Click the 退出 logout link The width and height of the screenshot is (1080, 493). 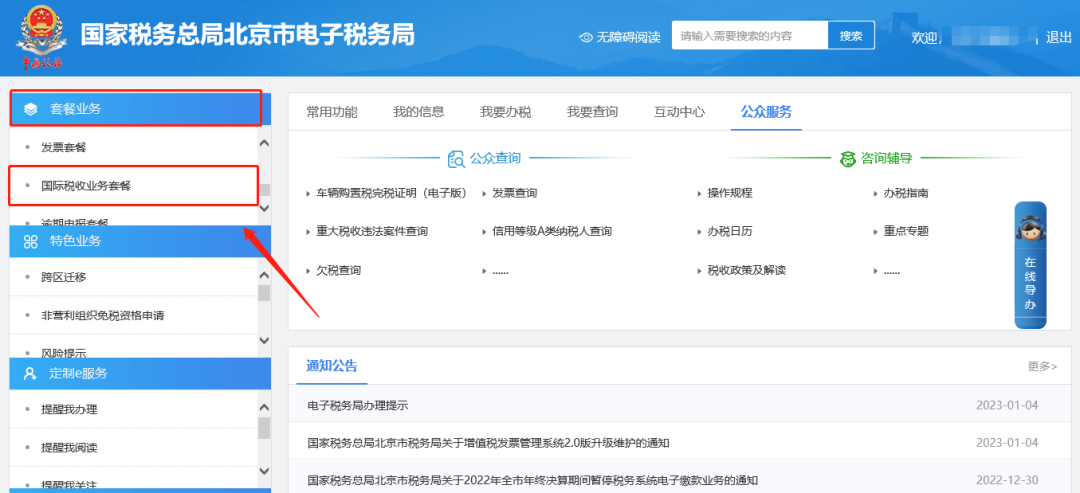(1058, 37)
